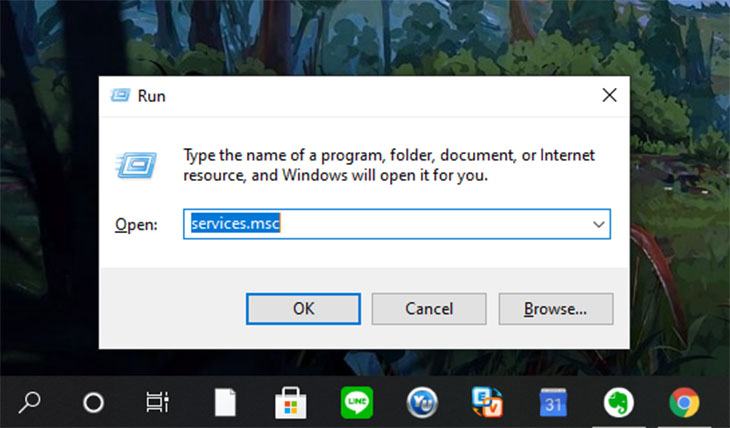Click the Calendar 31 taskbar icon

553,402
